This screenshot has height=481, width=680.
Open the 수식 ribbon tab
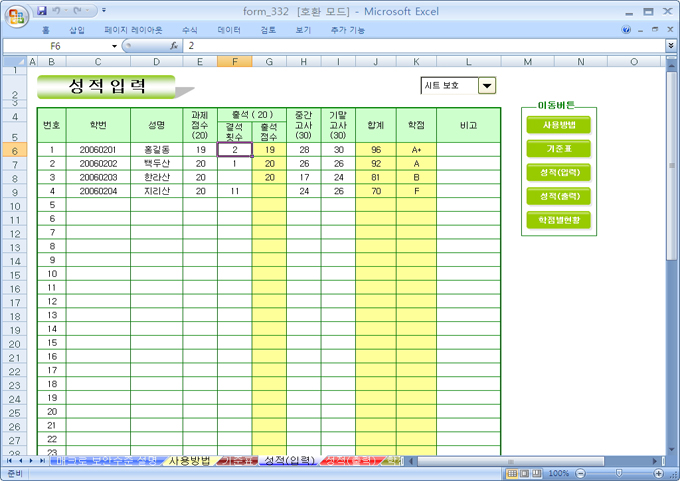(x=190, y=30)
